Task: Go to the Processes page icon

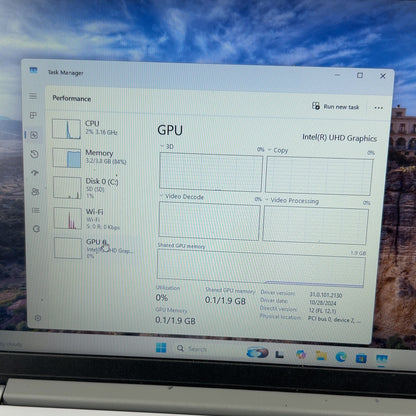Action: [x=33, y=115]
